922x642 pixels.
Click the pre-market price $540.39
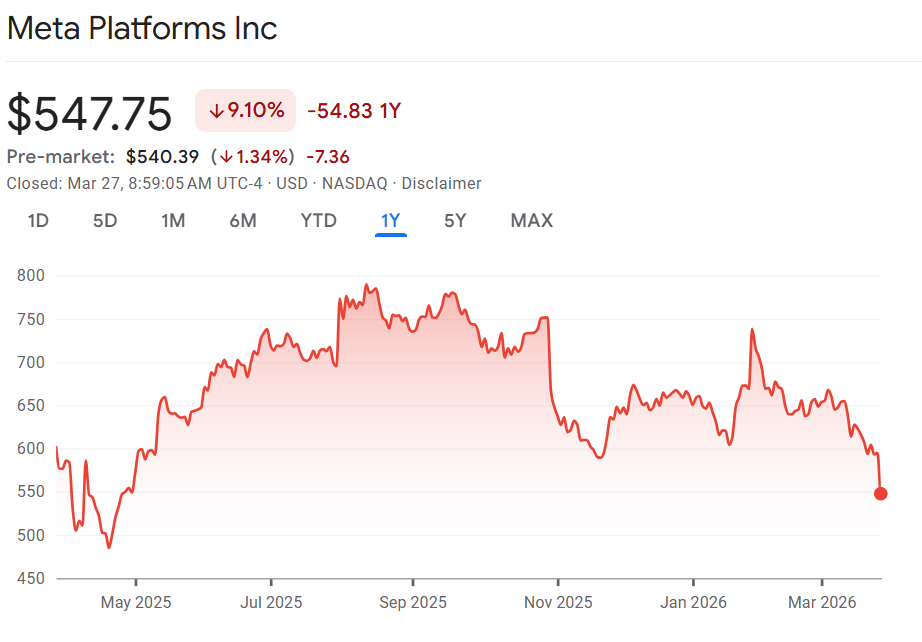click(x=163, y=157)
